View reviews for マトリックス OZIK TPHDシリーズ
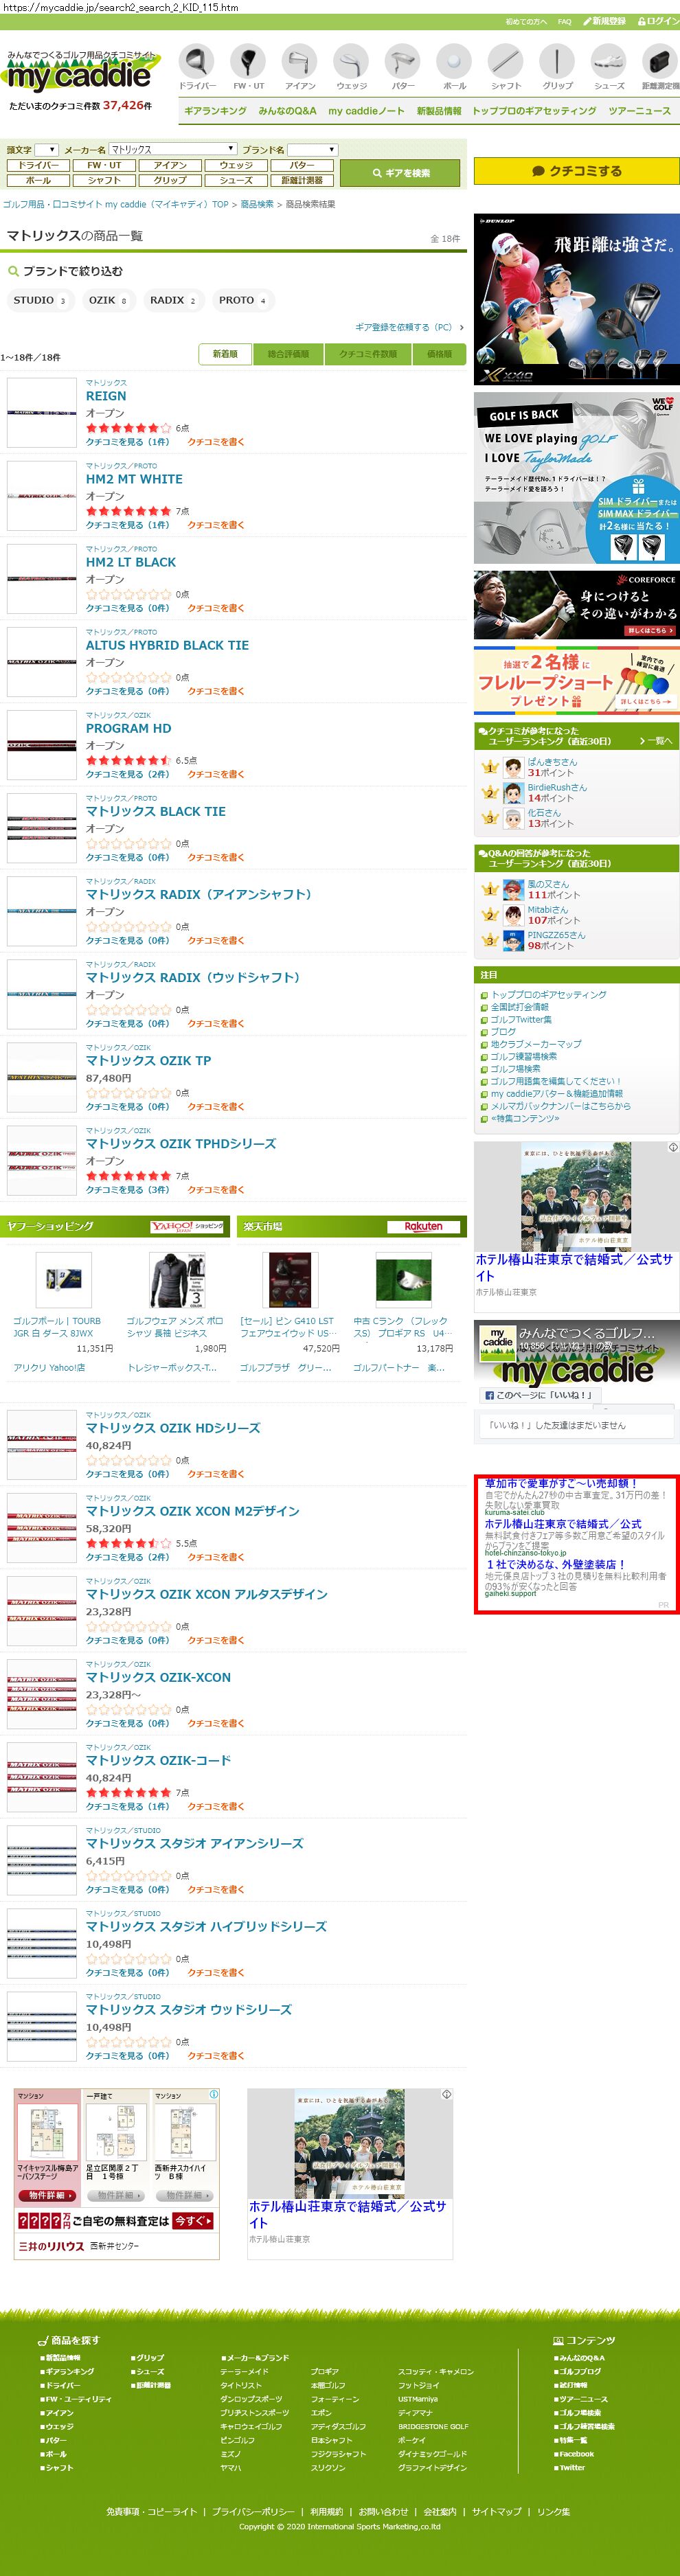Image resolution: width=680 pixels, height=2576 pixels. [x=127, y=1190]
